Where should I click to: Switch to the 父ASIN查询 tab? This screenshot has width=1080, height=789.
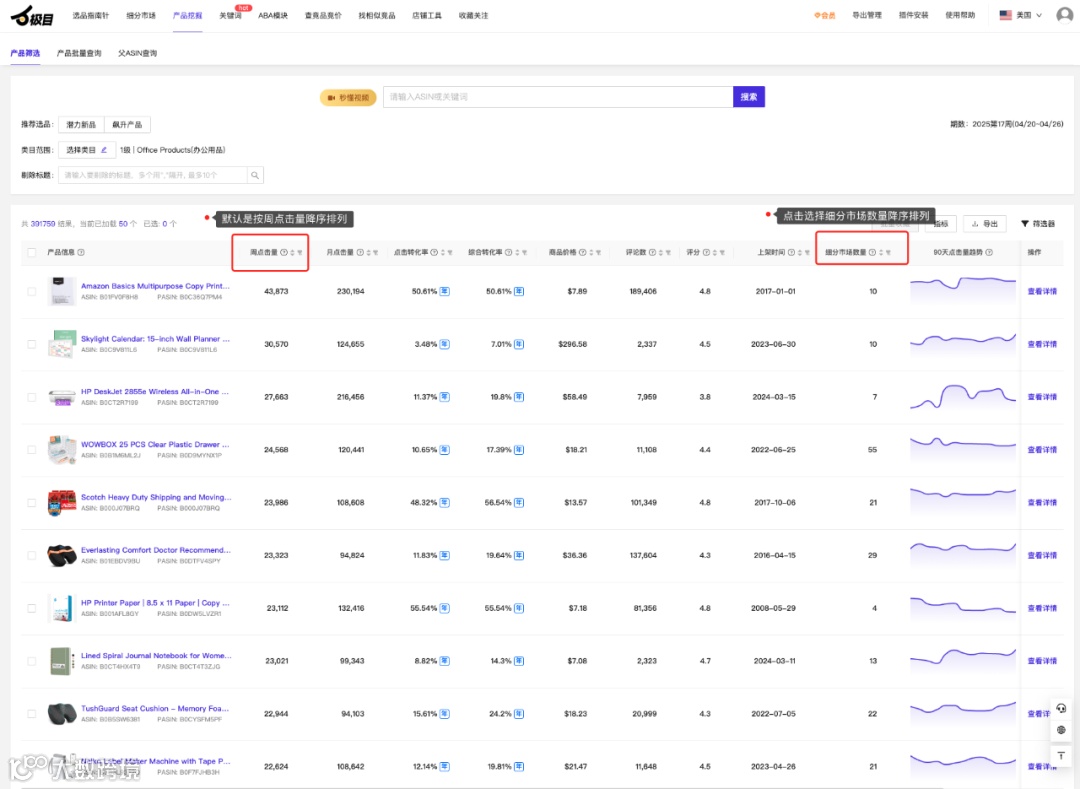tap(138, 53)
